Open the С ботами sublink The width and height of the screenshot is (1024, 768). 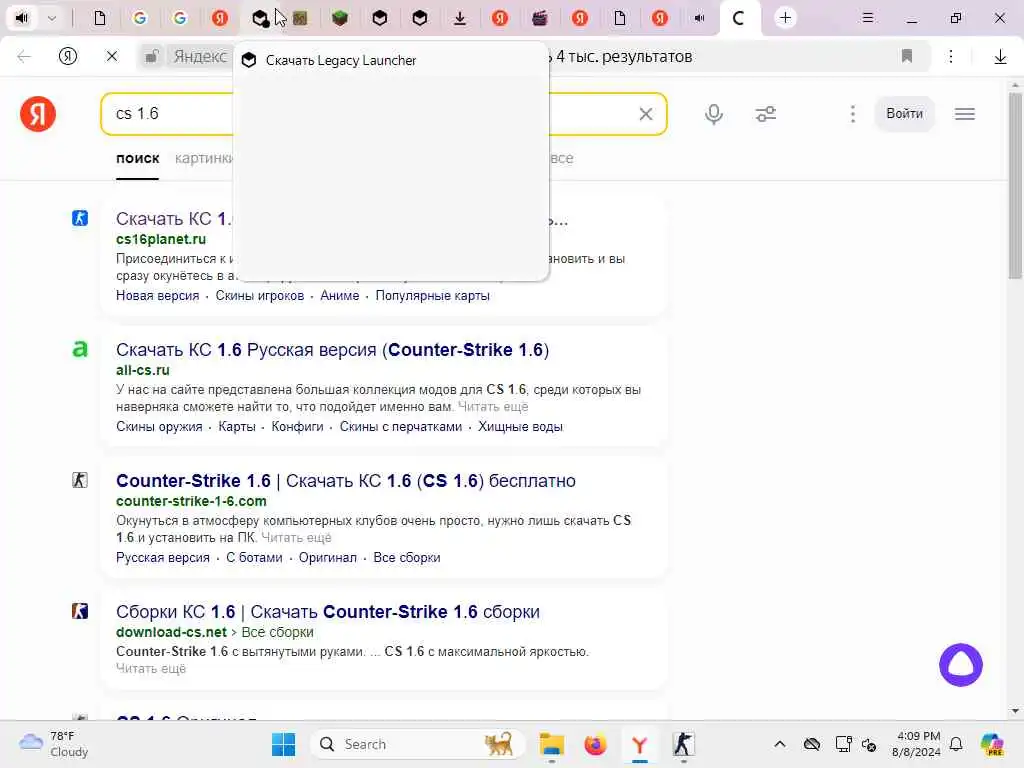254,558
